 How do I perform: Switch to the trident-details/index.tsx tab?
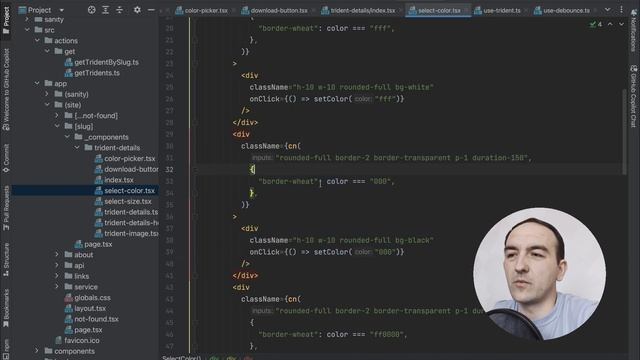tap(358, 10)
